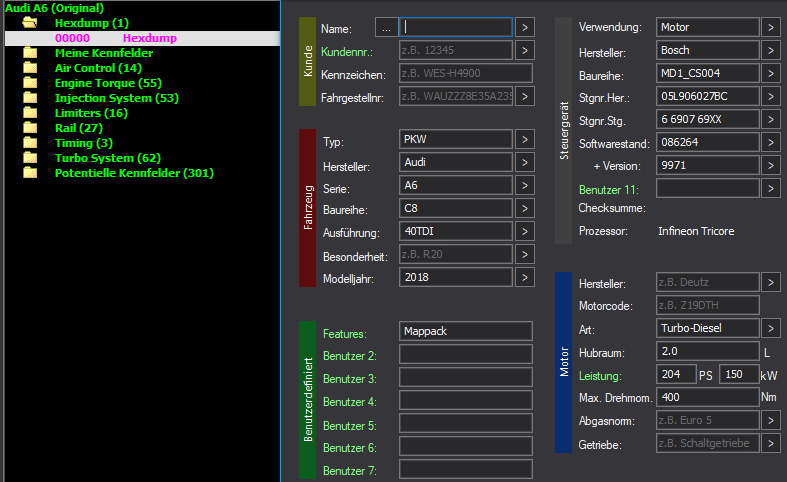Screen dimensions: 787x482
Task: Click into the Kennzeichen field
Action: pyautogui.click(x=466, y=73)
